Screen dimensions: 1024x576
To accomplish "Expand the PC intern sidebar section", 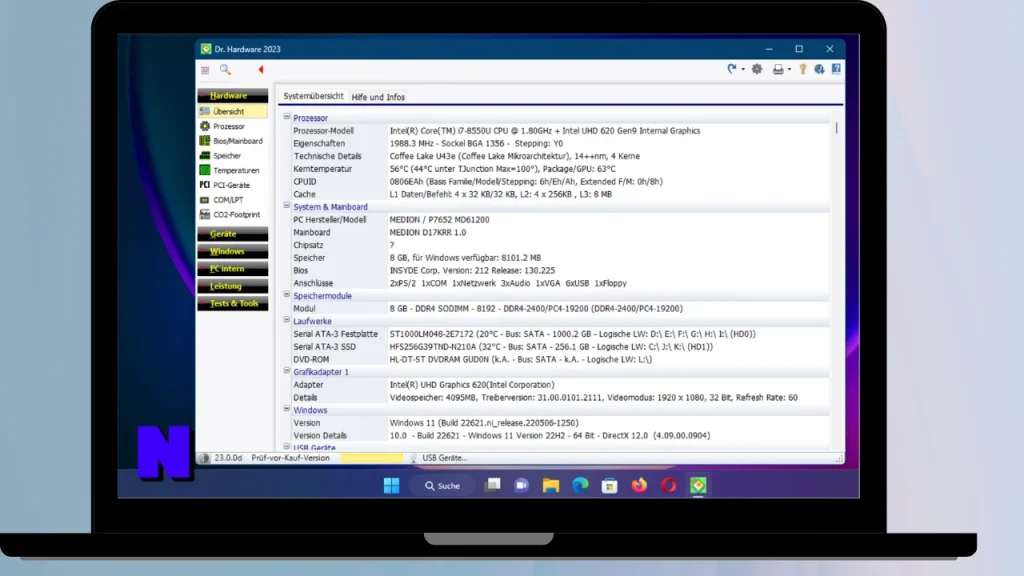I will [232, 268].
